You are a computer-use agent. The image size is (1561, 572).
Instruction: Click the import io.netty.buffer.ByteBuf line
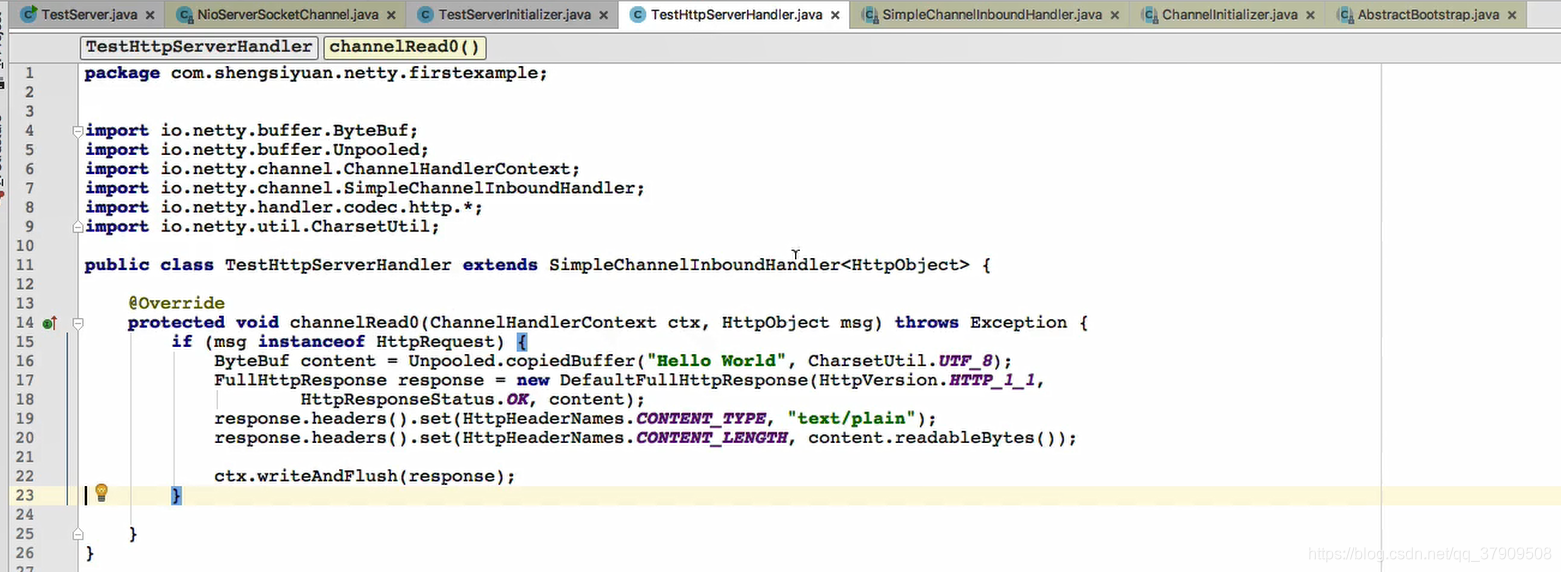[252, 131]
